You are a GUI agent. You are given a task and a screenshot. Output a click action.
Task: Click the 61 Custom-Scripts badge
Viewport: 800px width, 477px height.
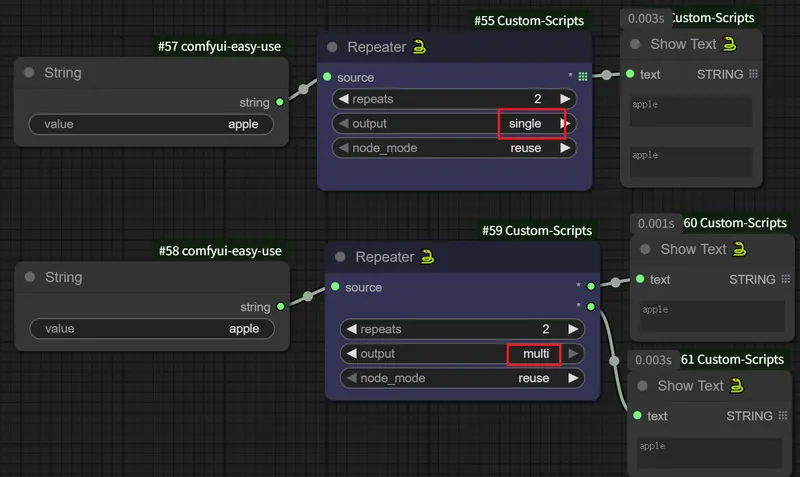(x=733, y=360)
